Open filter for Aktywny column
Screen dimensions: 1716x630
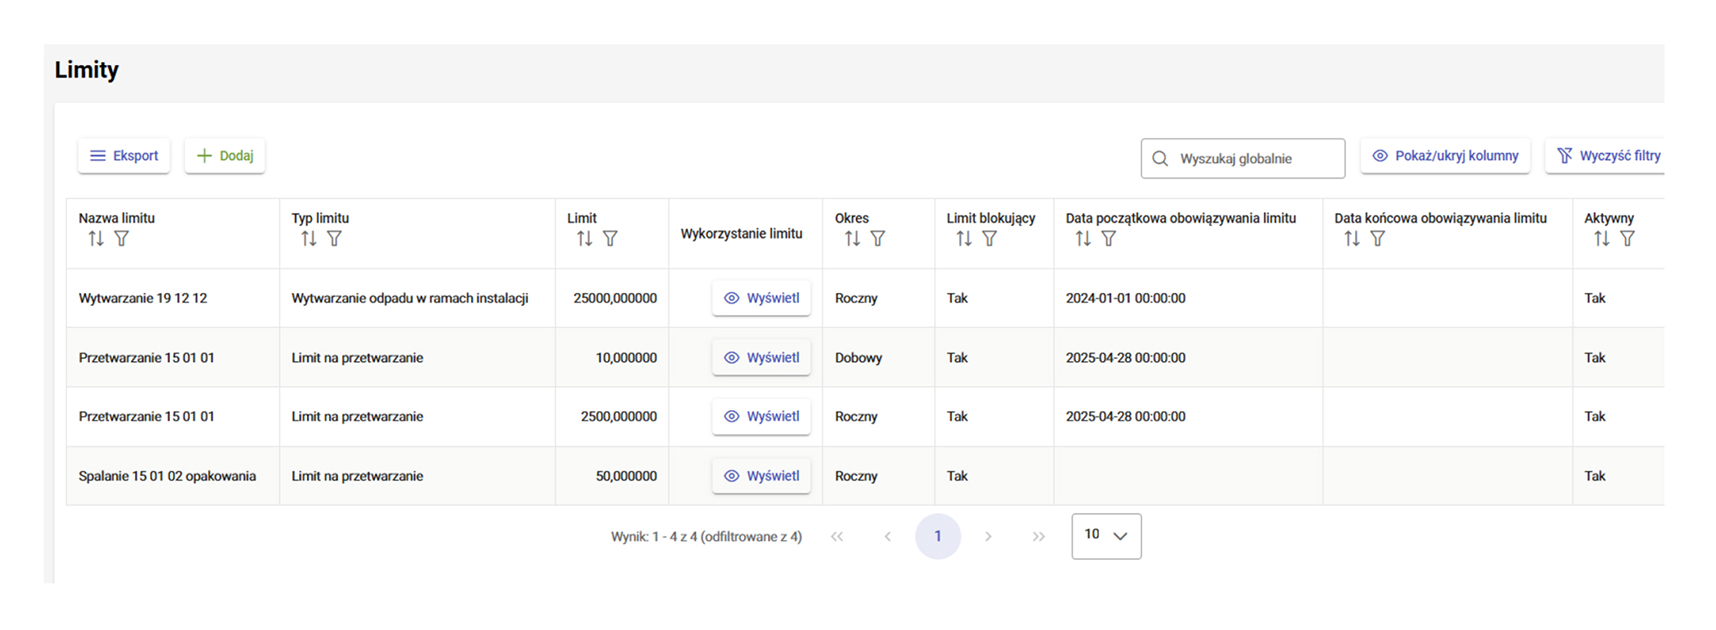click(1628, 239)
